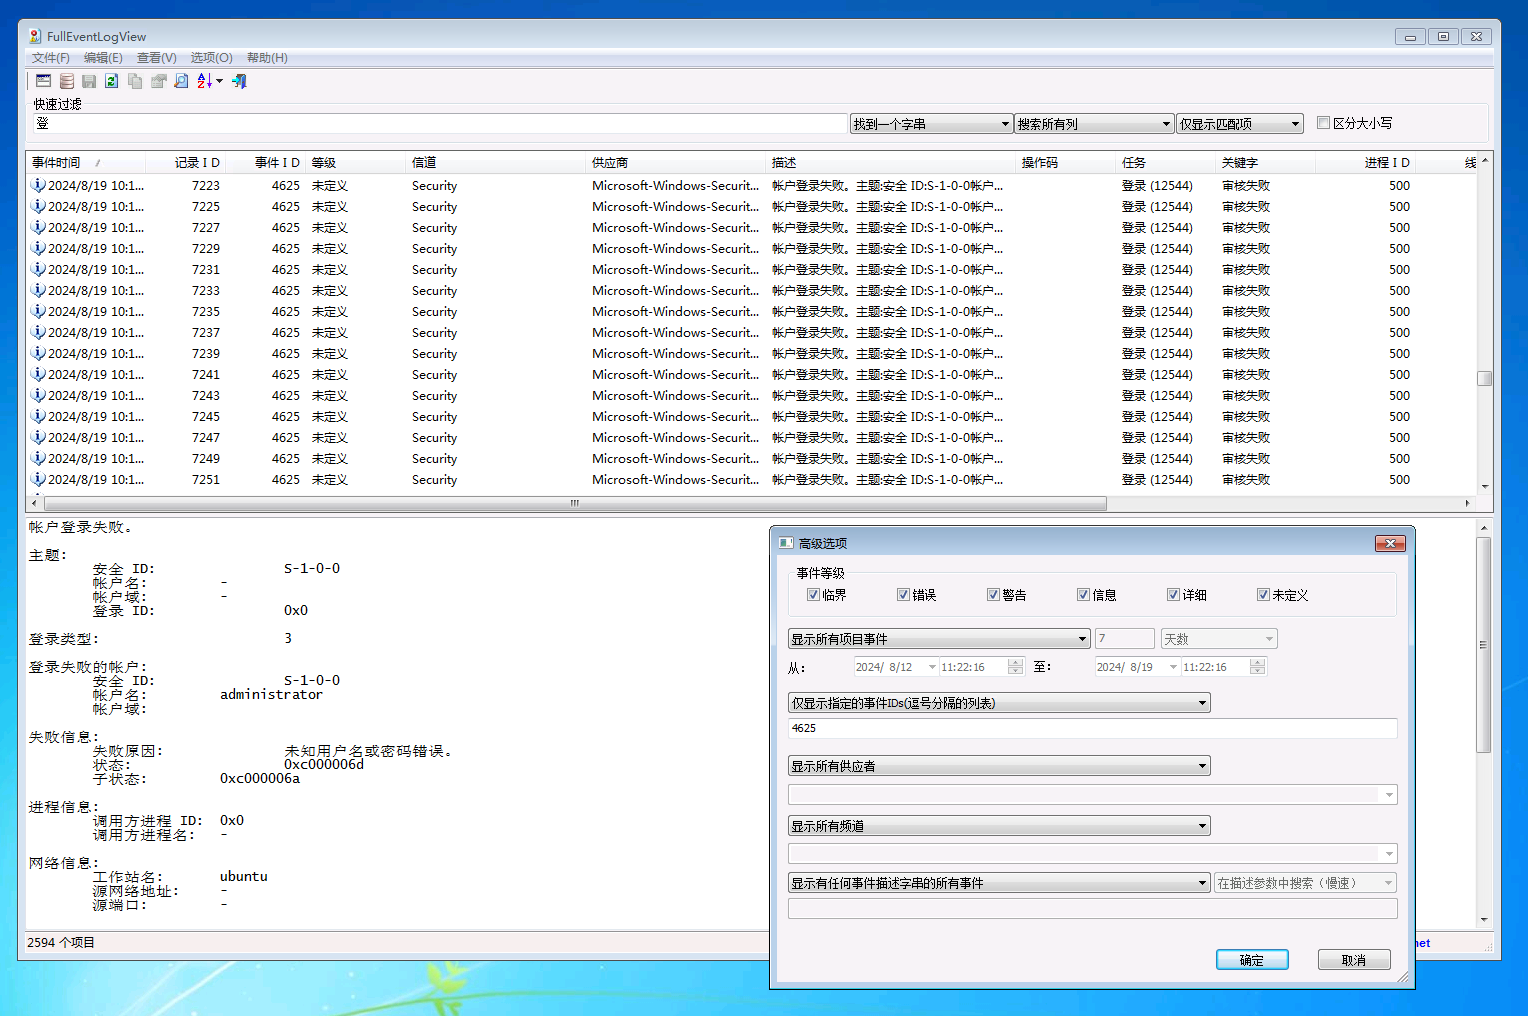Open the 文件(F) menu
Viewport: 1528px width, 1016px height.
(50, 58)
